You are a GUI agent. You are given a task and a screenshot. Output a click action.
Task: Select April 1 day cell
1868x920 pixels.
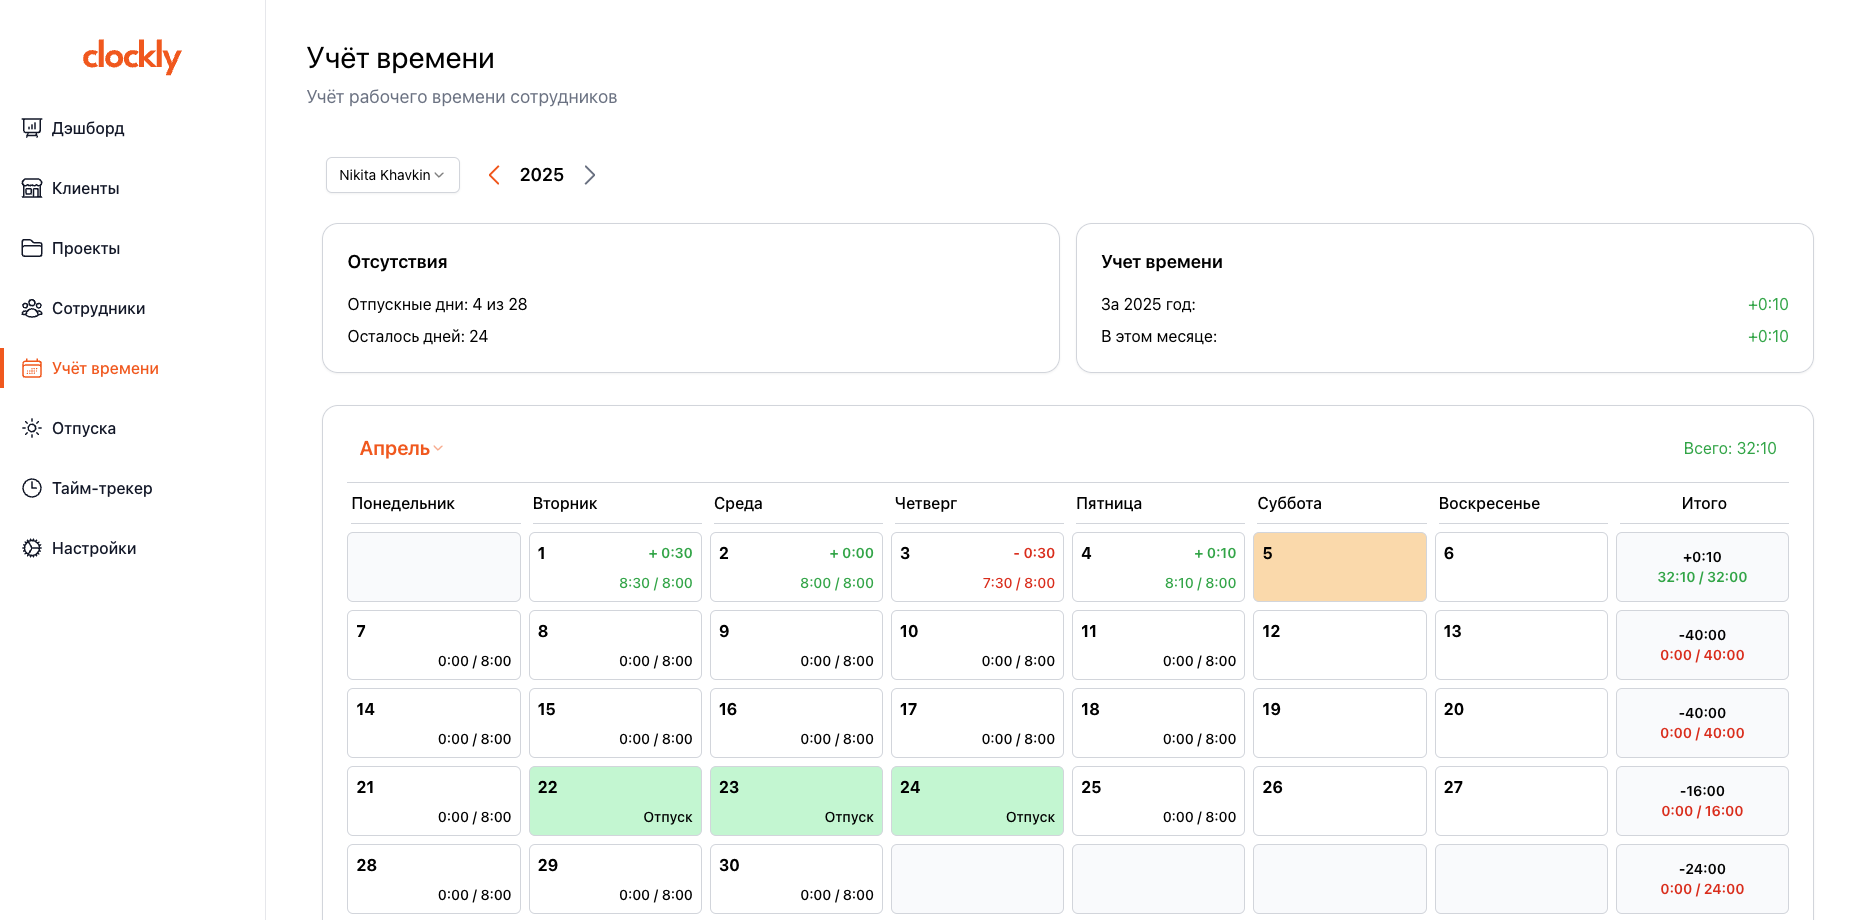click(615, 567)
